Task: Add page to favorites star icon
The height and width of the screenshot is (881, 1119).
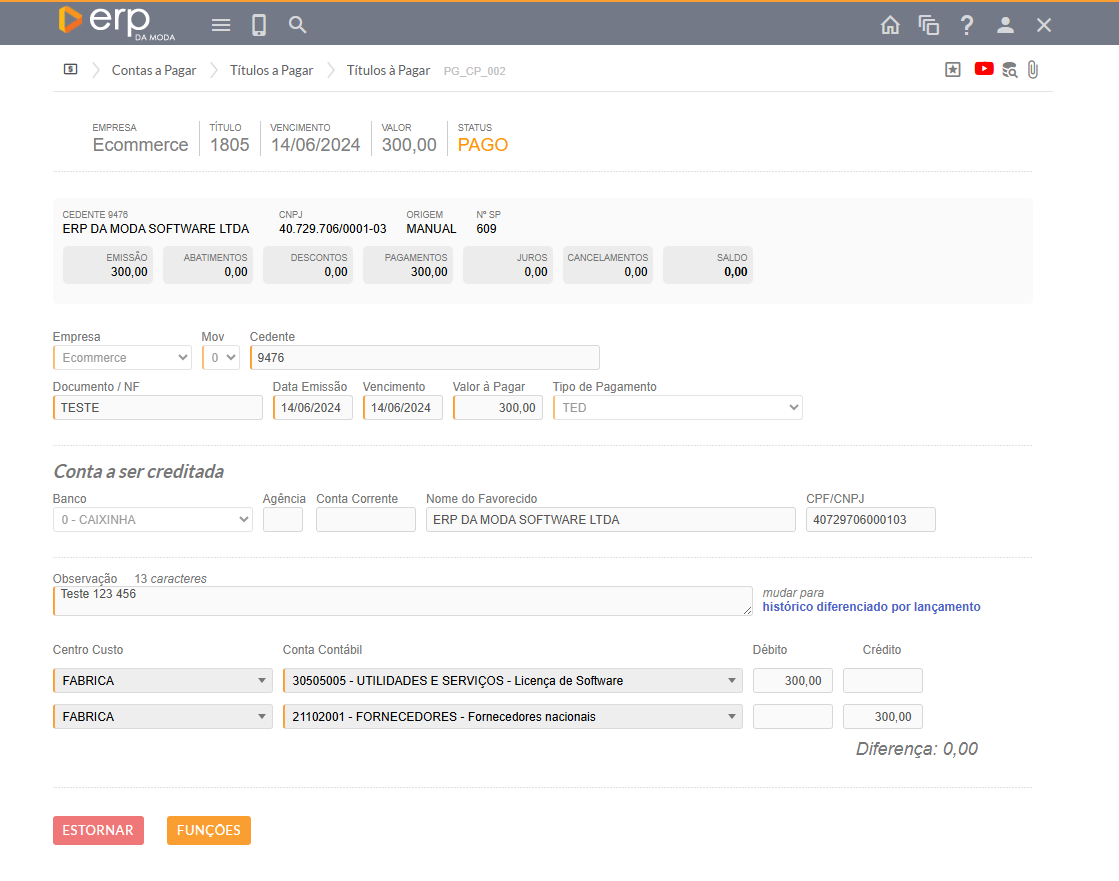Action: (x=952, y=70)
